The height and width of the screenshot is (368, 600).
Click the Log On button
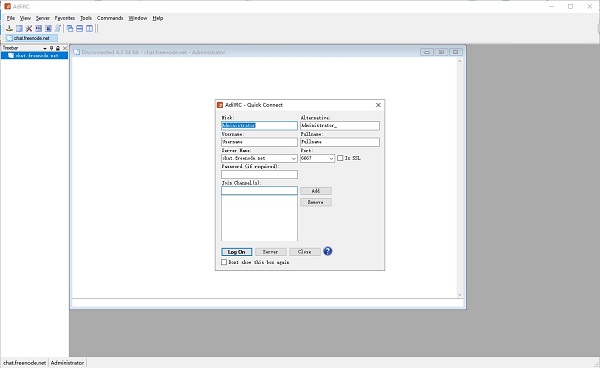click(236, 252)
